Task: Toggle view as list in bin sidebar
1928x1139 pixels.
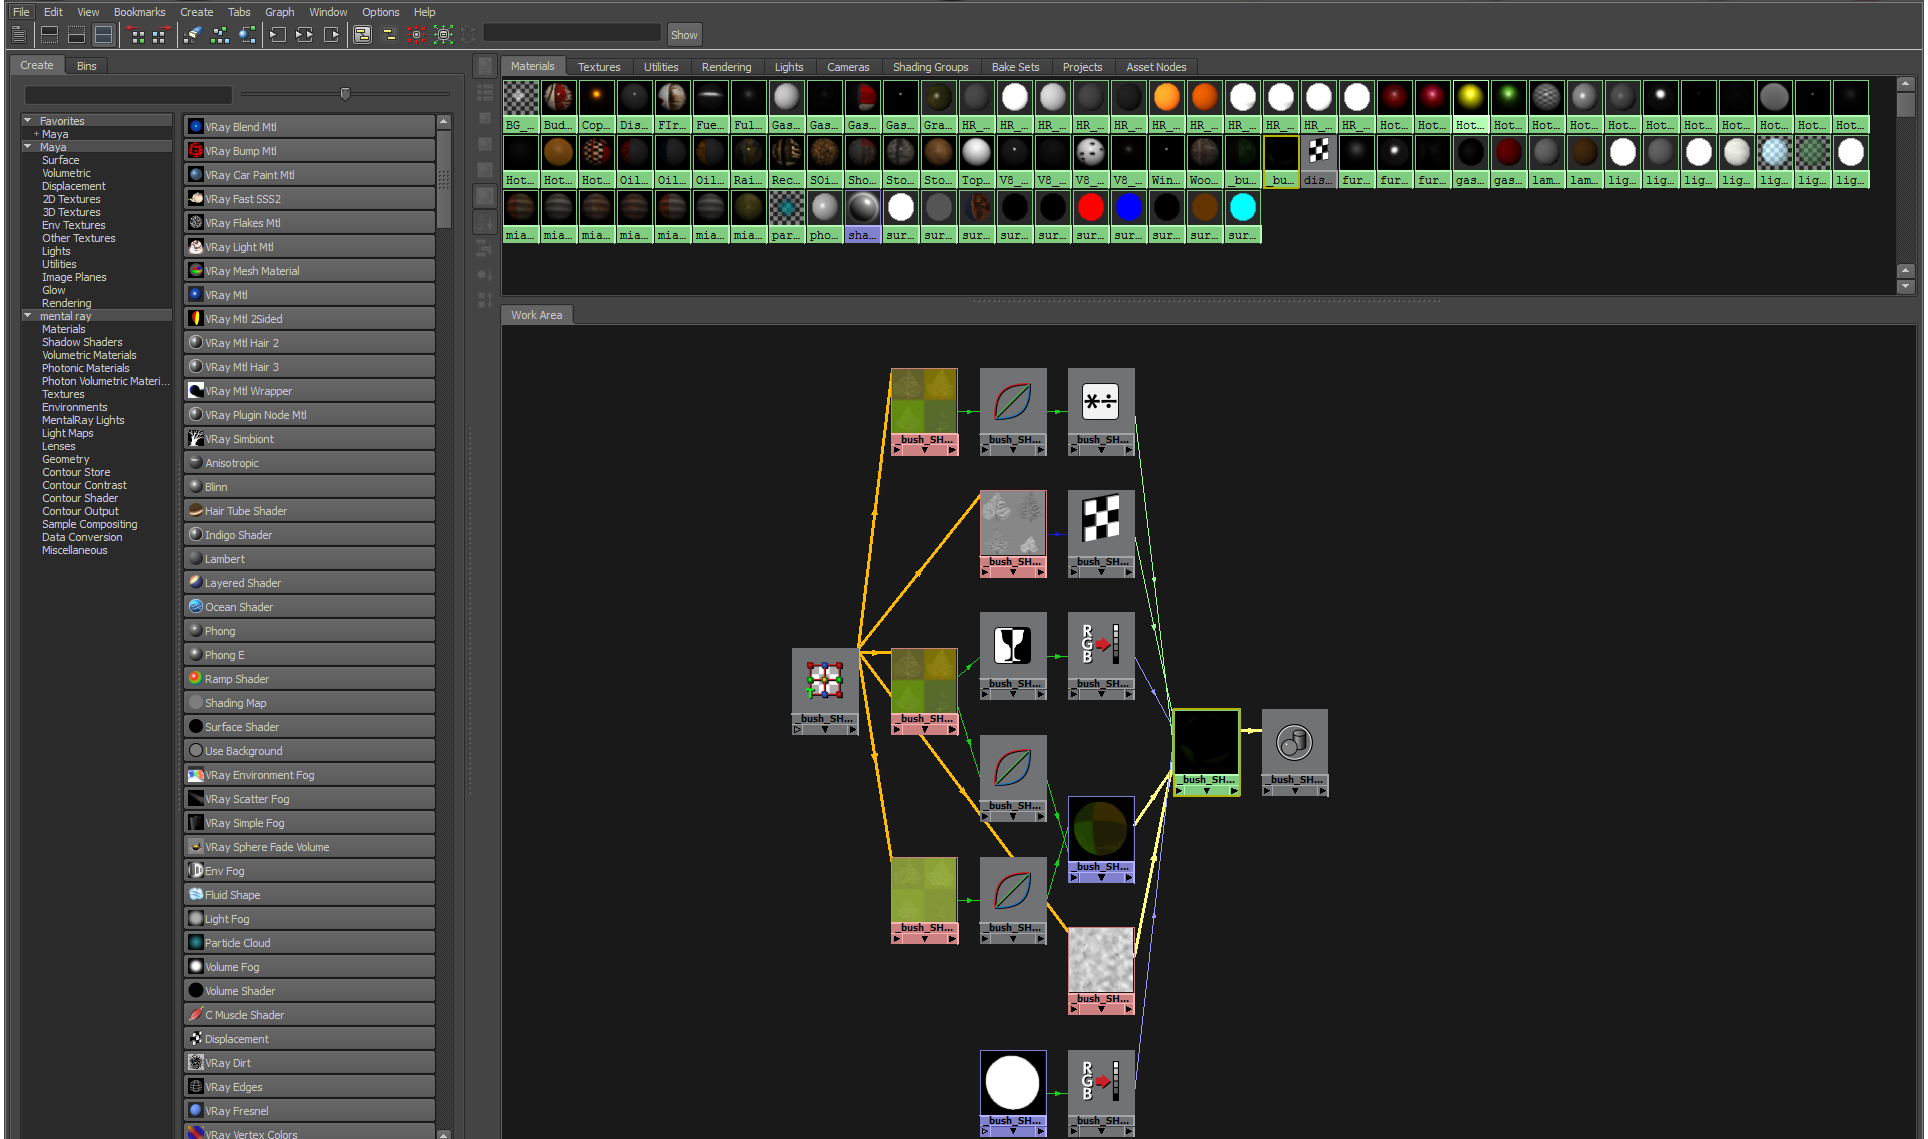Action: pos(485,93)
